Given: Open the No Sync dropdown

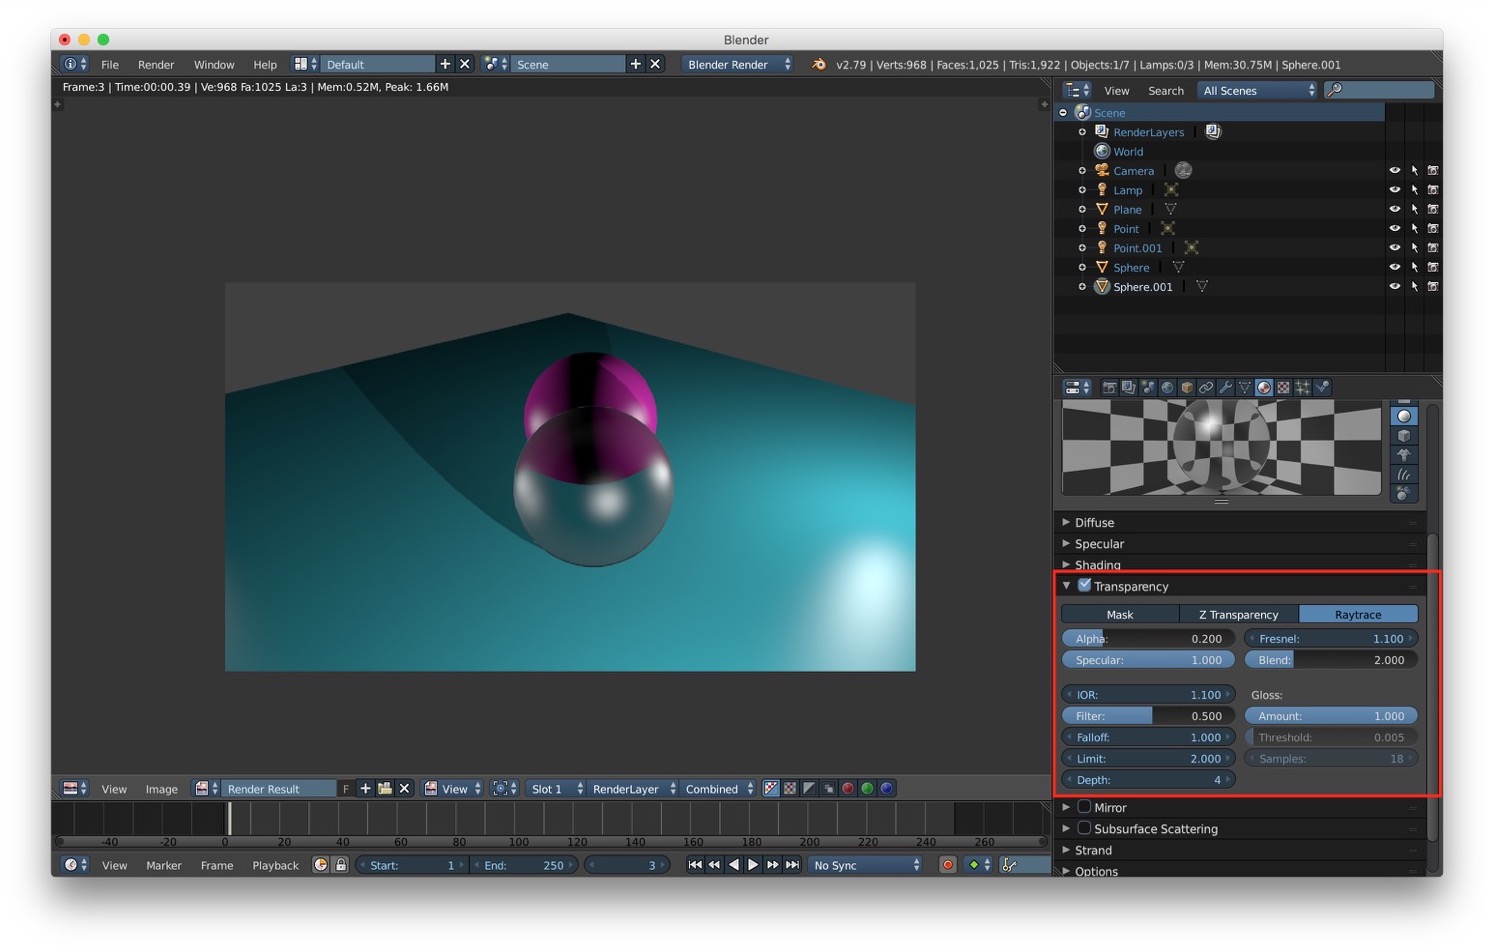Looking at the screenshot, I should [866, 865].
